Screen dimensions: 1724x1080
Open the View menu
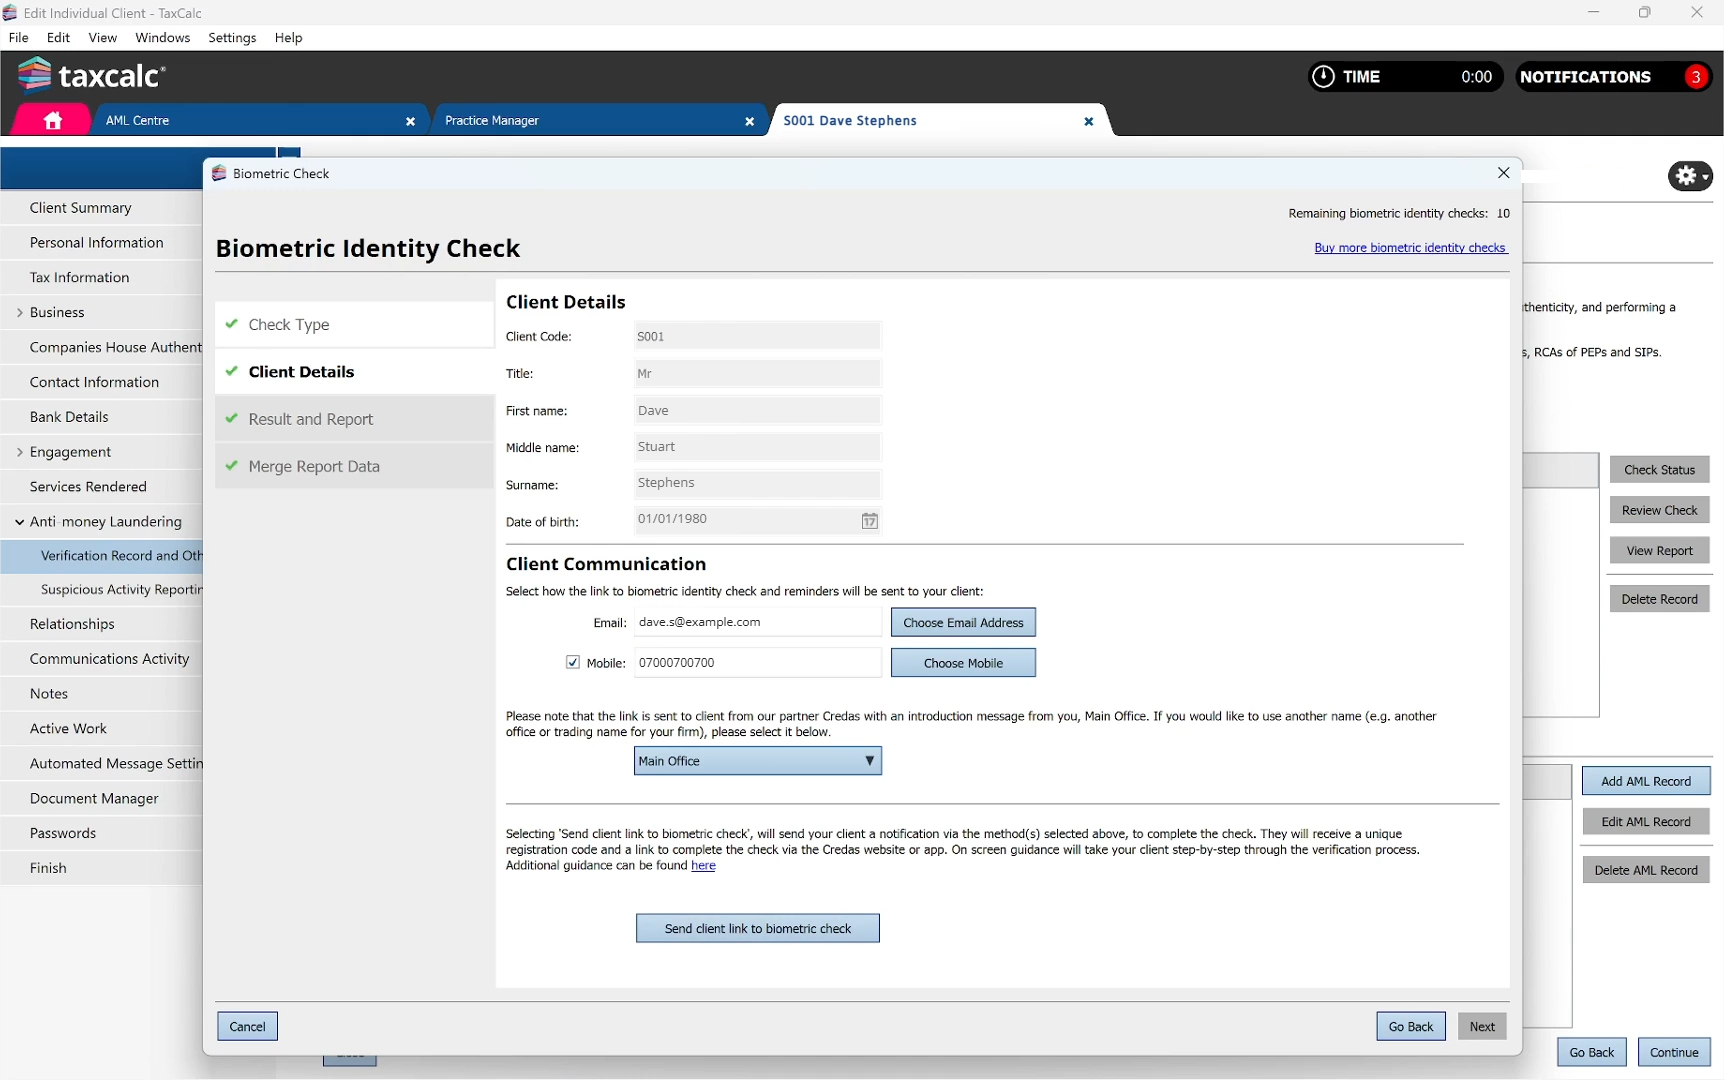102,38
